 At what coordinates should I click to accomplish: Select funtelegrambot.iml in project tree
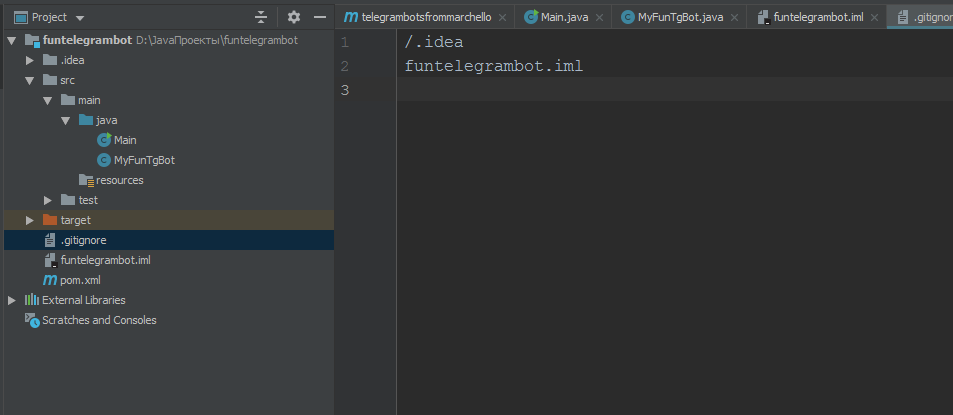click(106, 260)
